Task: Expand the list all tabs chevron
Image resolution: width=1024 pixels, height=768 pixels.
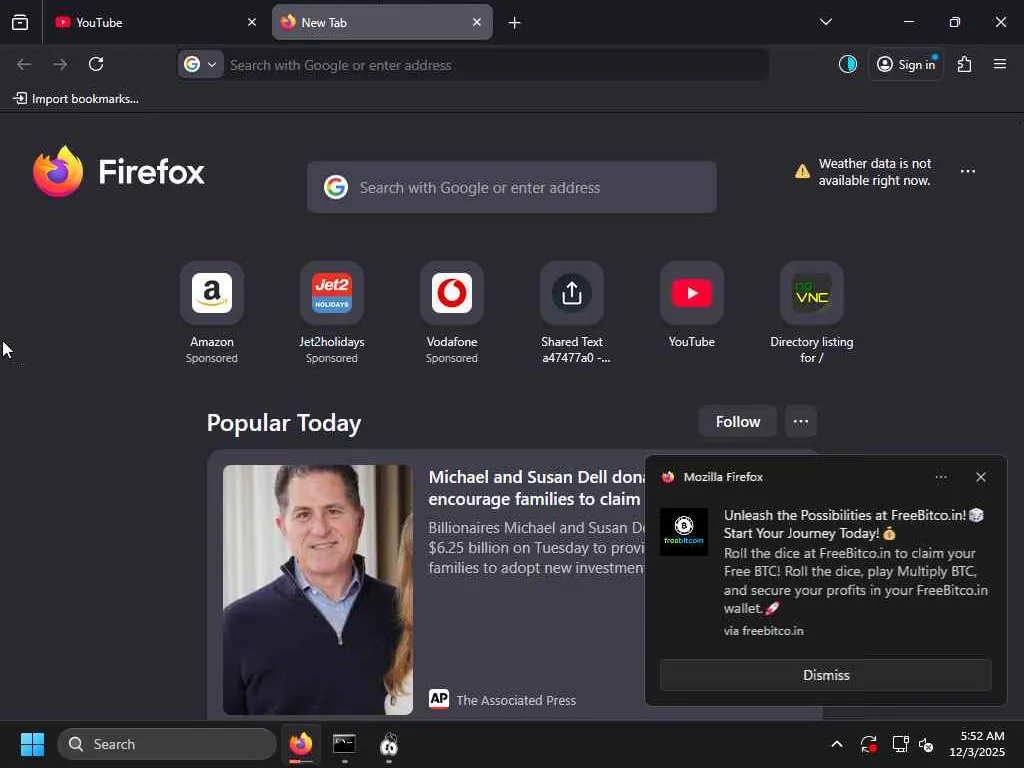Action: (826, 22)
